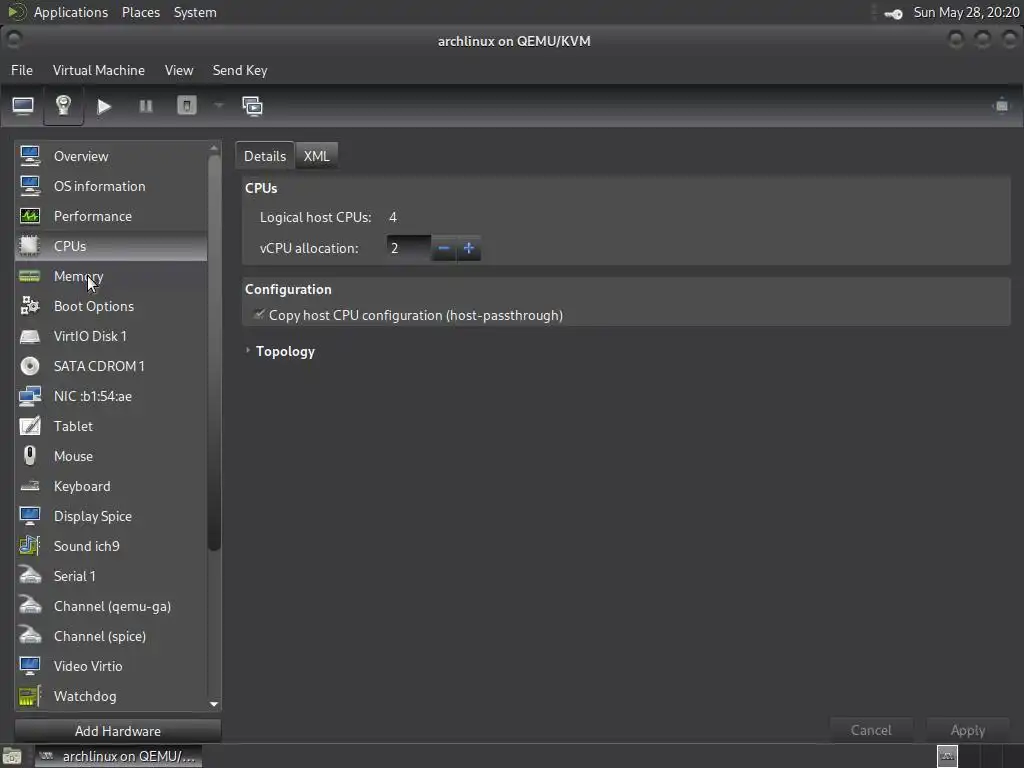Increase vCPU allocation with plus button
The width and height of the screenshot is (1024, 768).
click(468, 248)
